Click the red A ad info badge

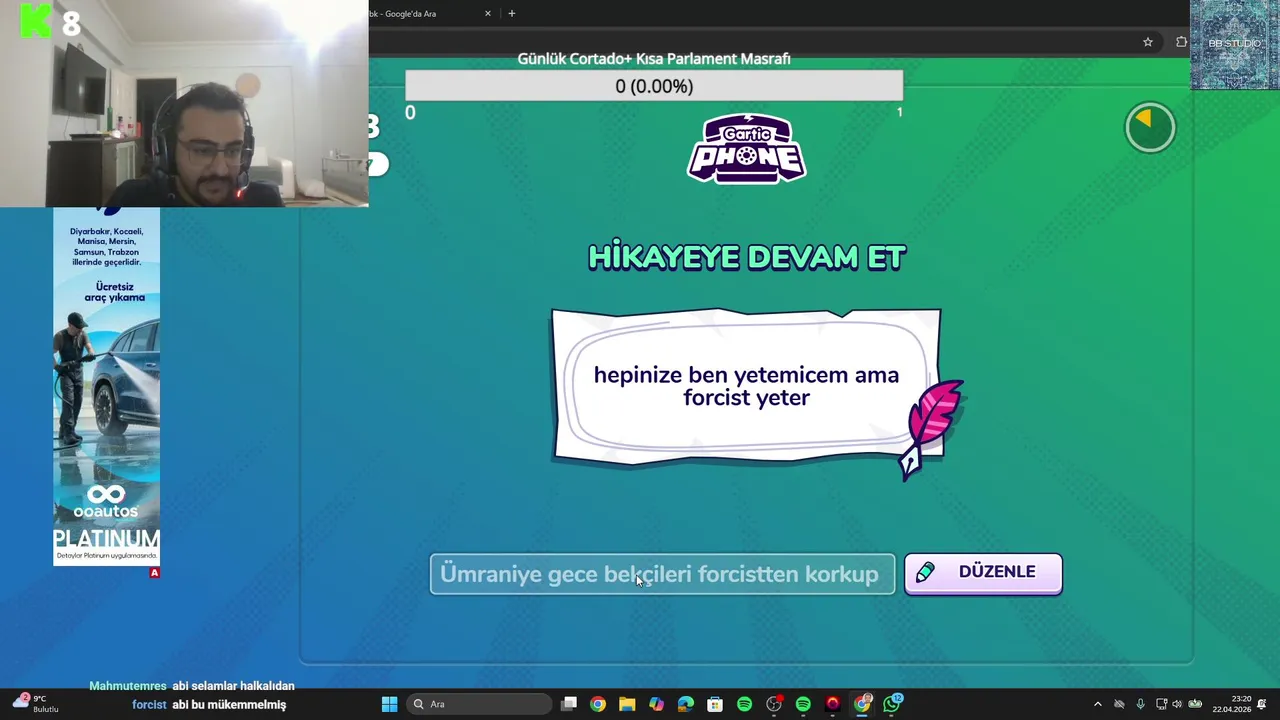[x=154, y=573]
